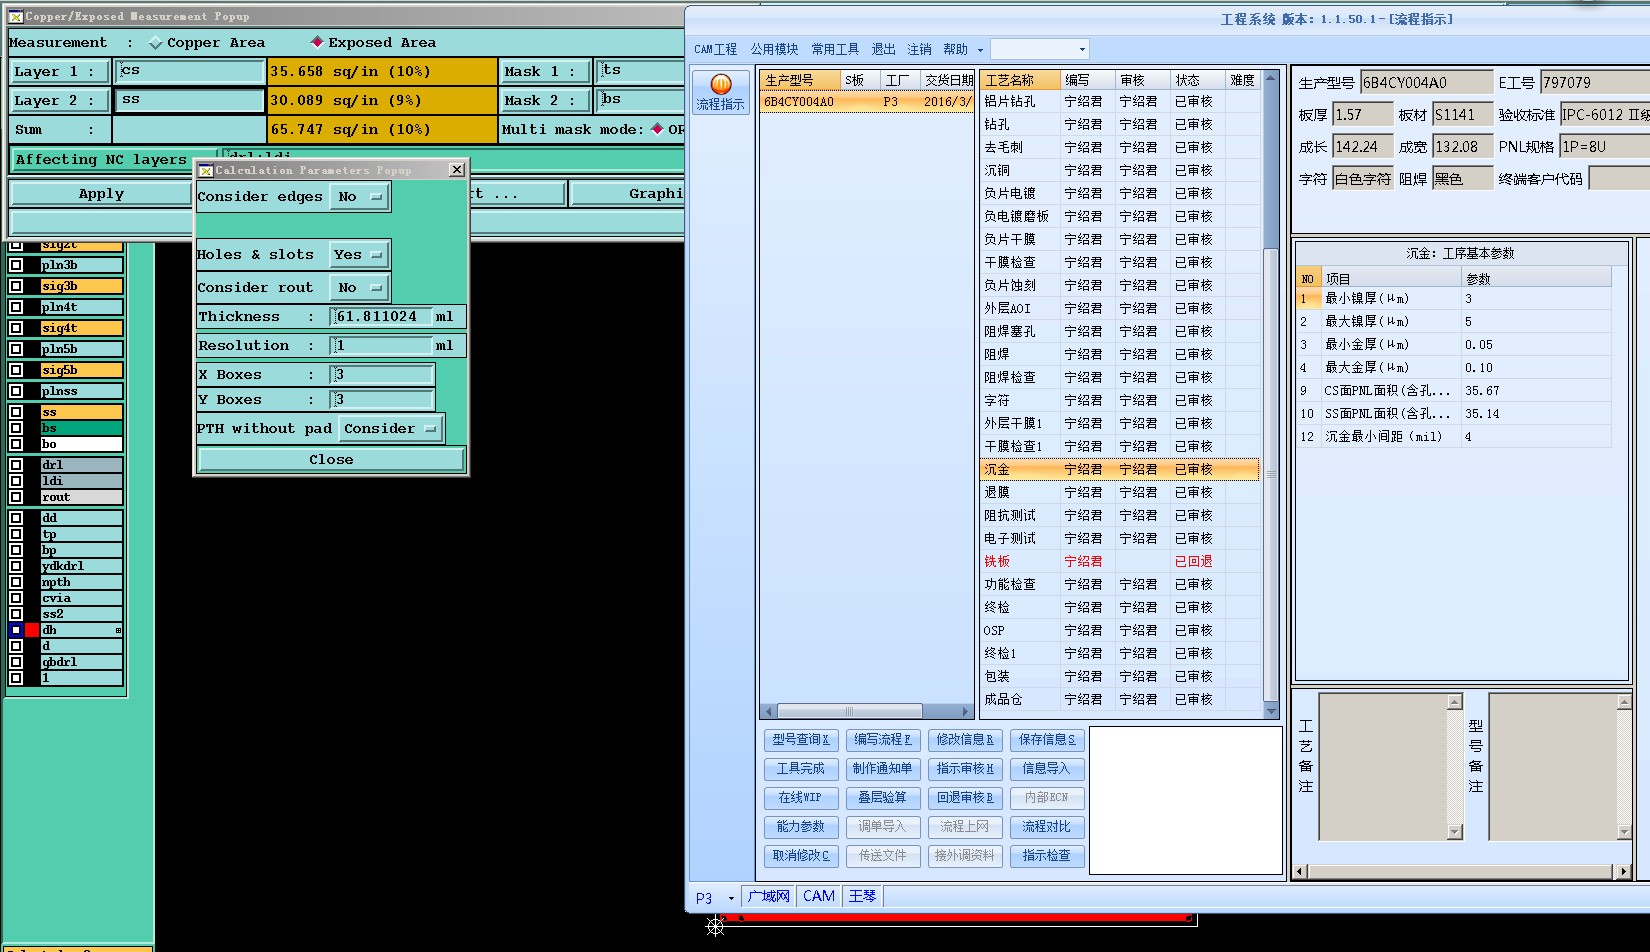1650x952 pixels.
Task: Open the P3 tab dropdown arrow
Action: point(731,898)
